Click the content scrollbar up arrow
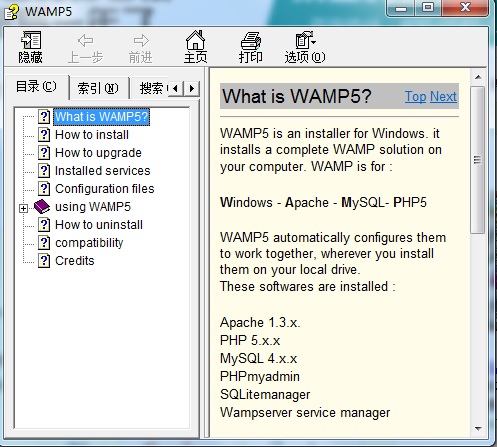Image resolution: width=497 pixels, height=447 pixels. click(x=478, y=77)
